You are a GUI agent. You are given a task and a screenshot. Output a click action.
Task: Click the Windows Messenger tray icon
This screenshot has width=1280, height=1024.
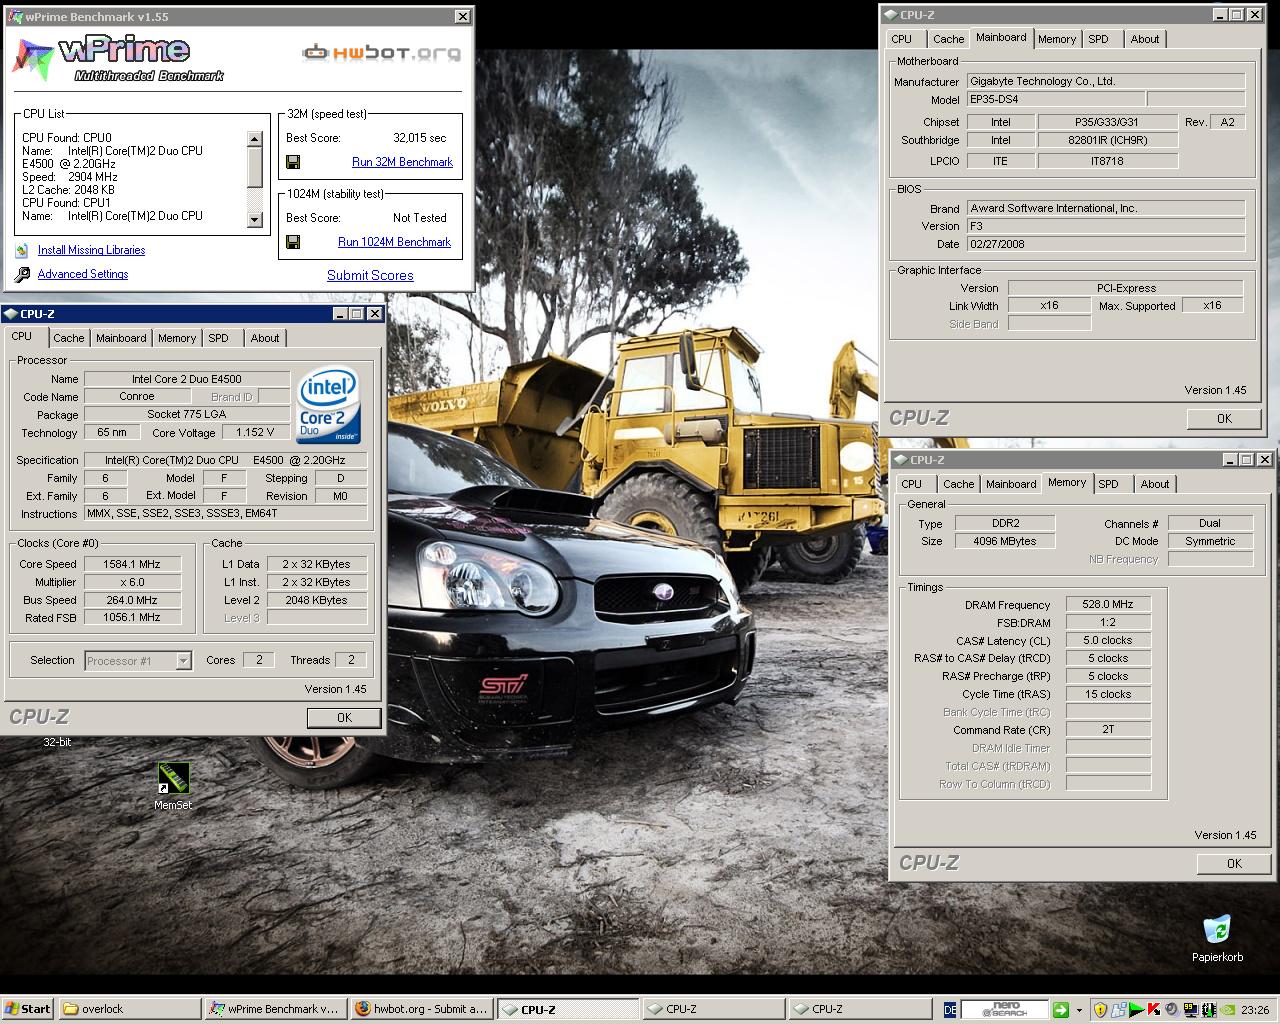click(1118, 1010)
